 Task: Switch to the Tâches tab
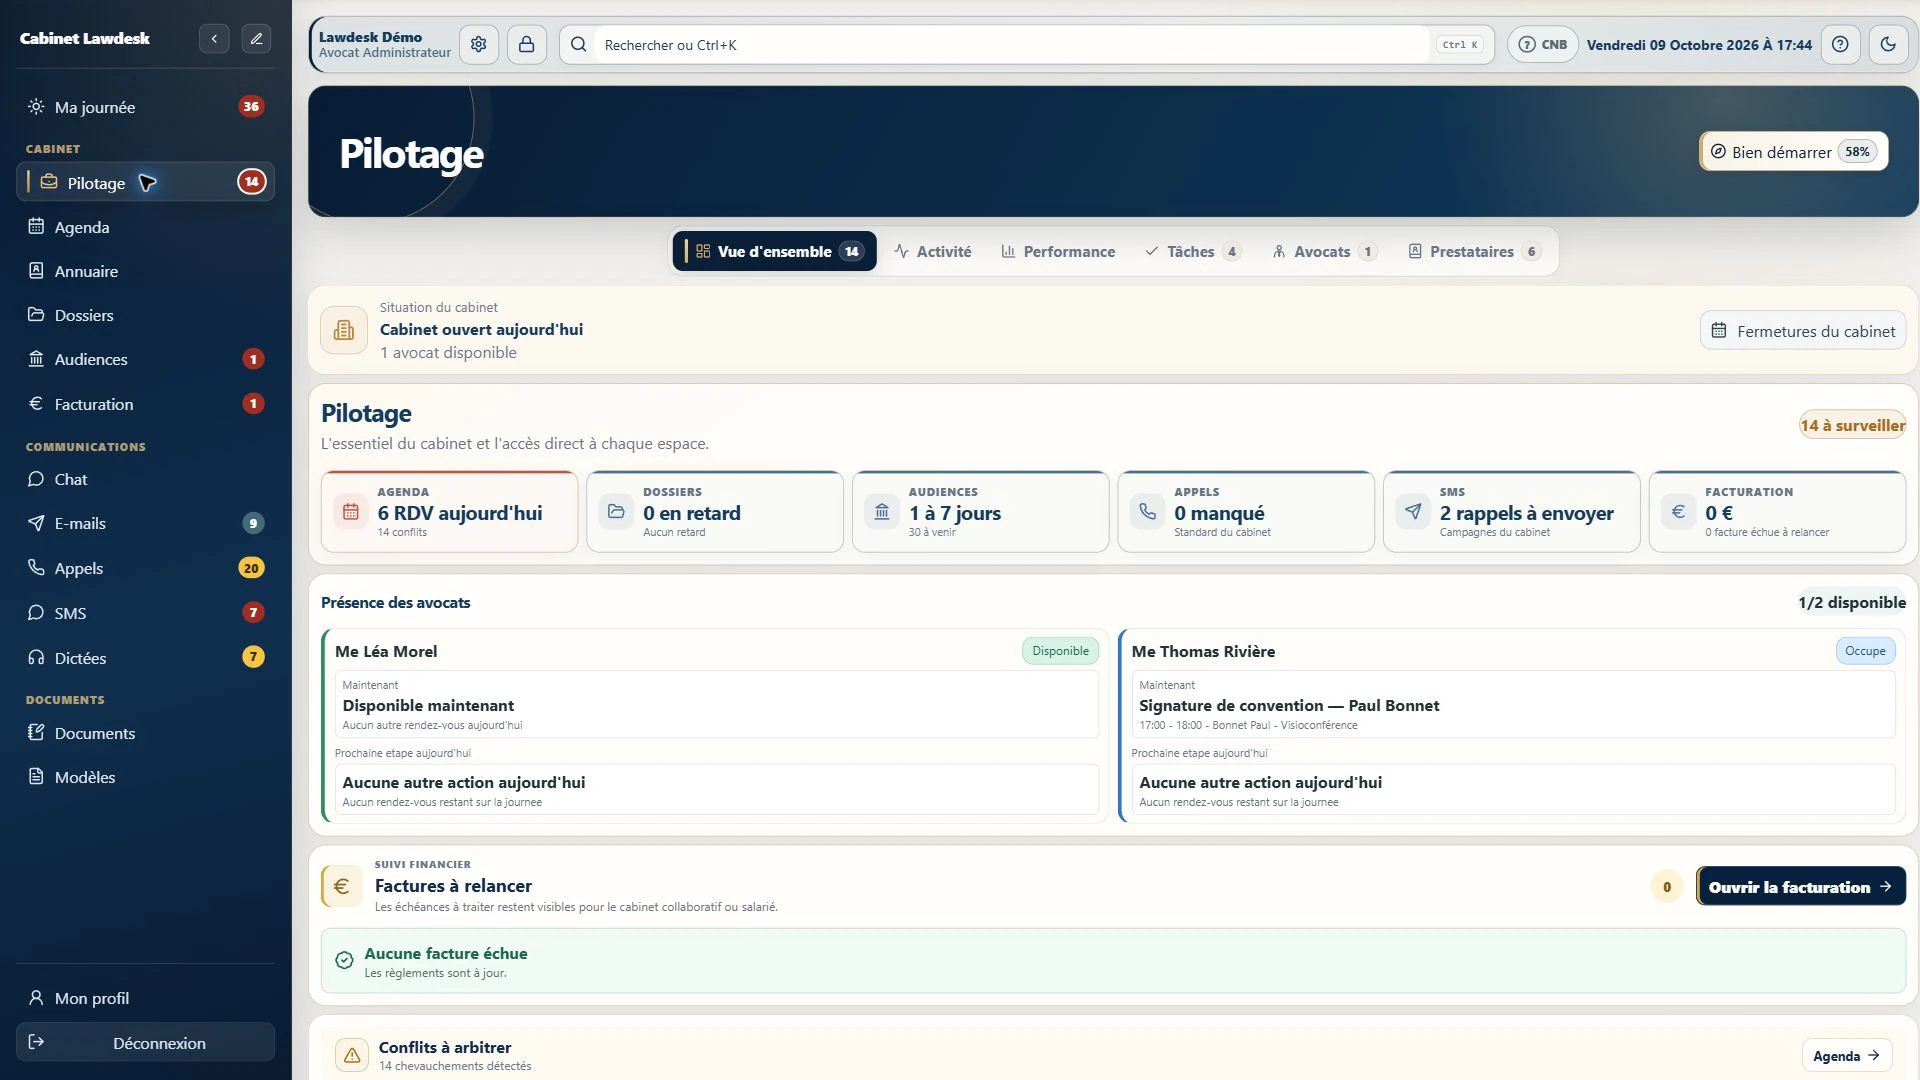(1193, 252)
